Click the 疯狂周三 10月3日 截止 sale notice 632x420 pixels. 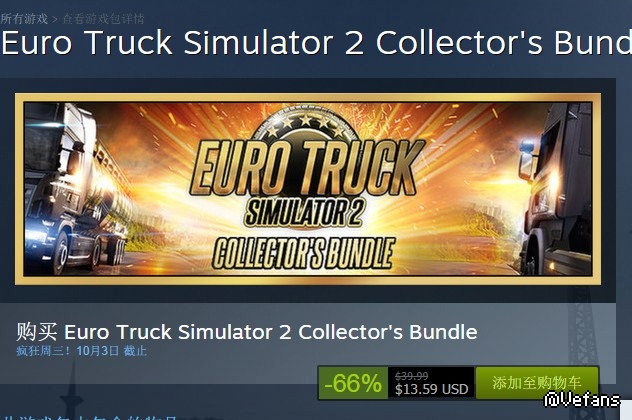point(81,351)
